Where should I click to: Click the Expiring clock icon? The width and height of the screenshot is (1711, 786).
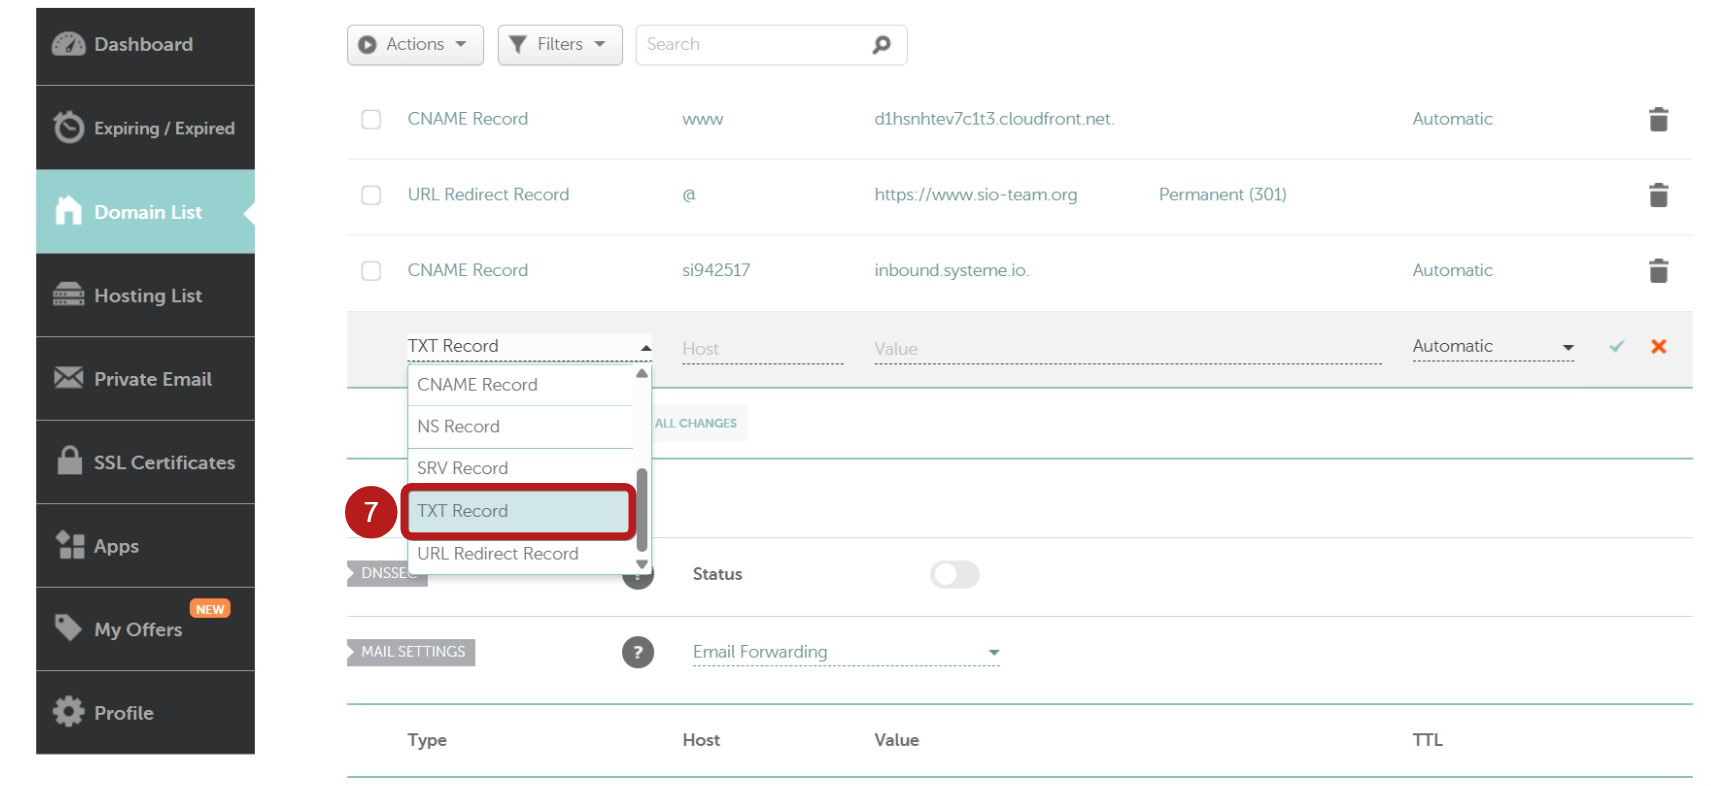(69, 127)
